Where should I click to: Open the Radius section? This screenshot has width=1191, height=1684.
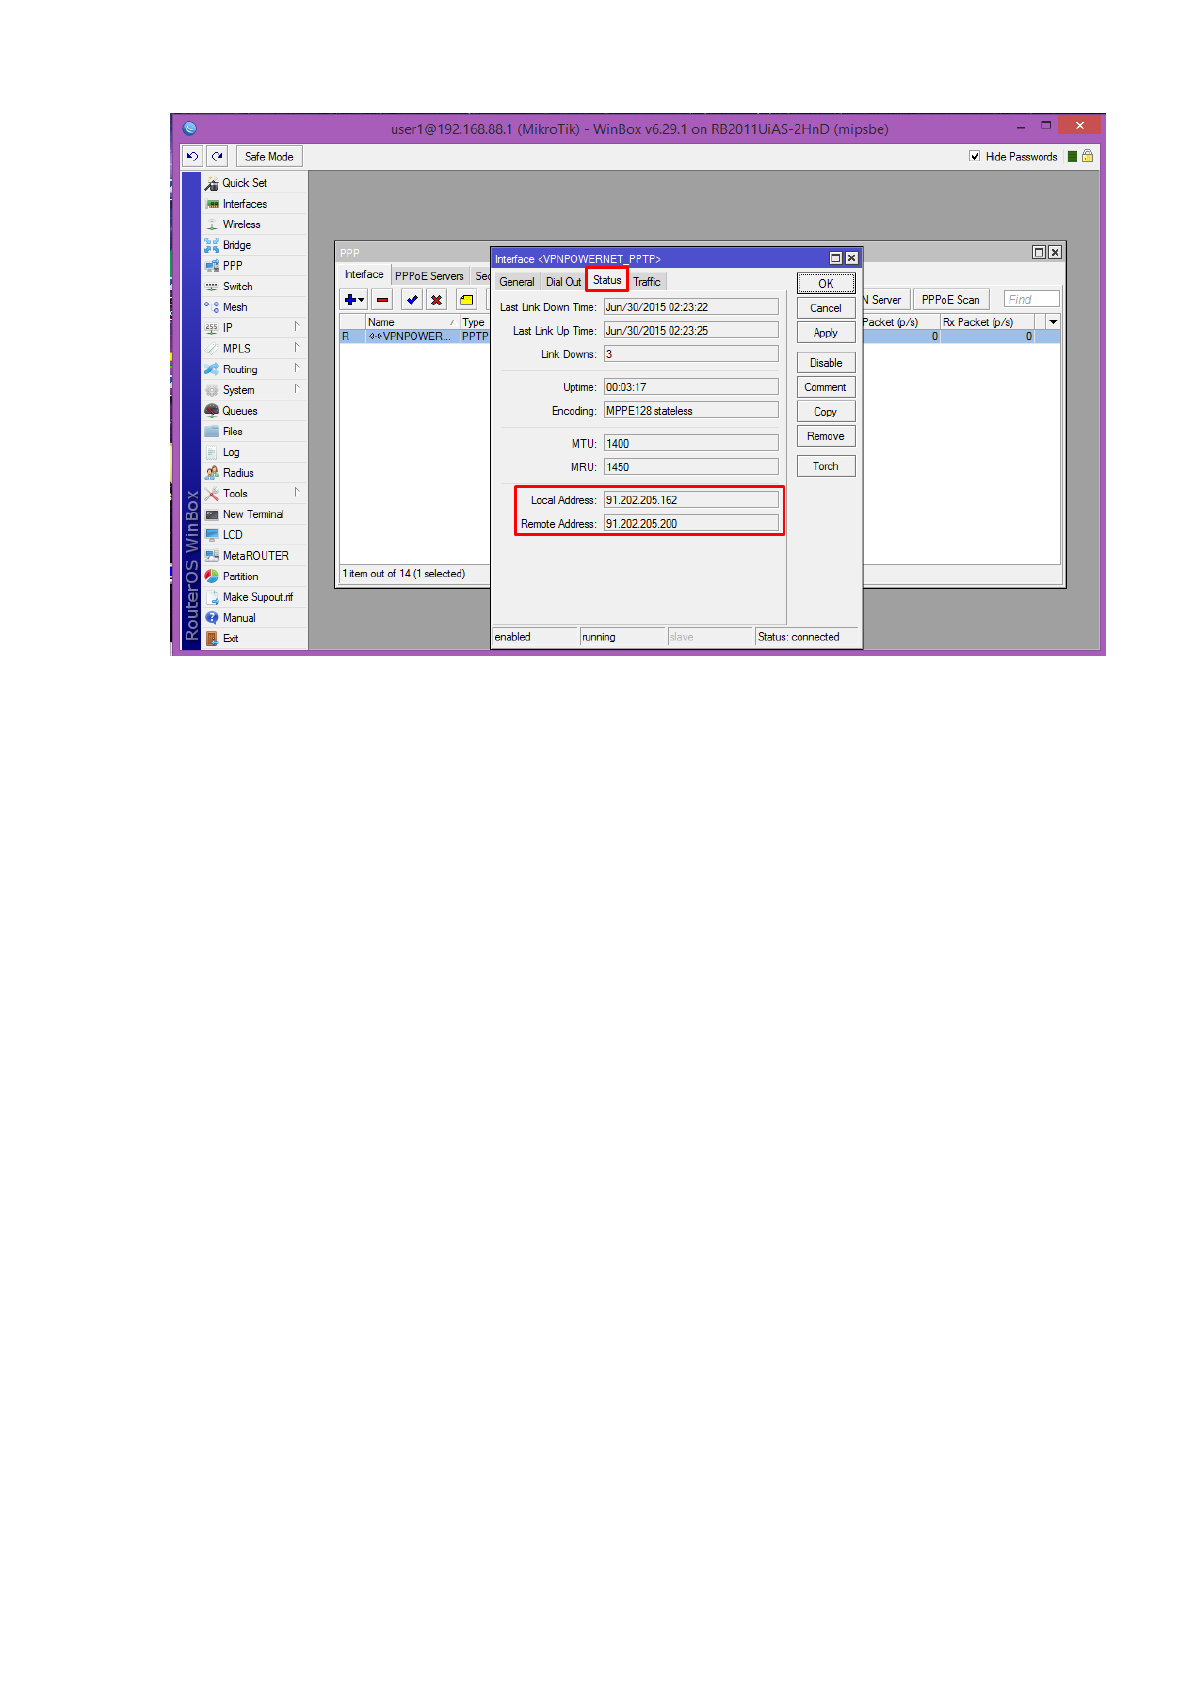pyautogui.click(x=238, y=473)
